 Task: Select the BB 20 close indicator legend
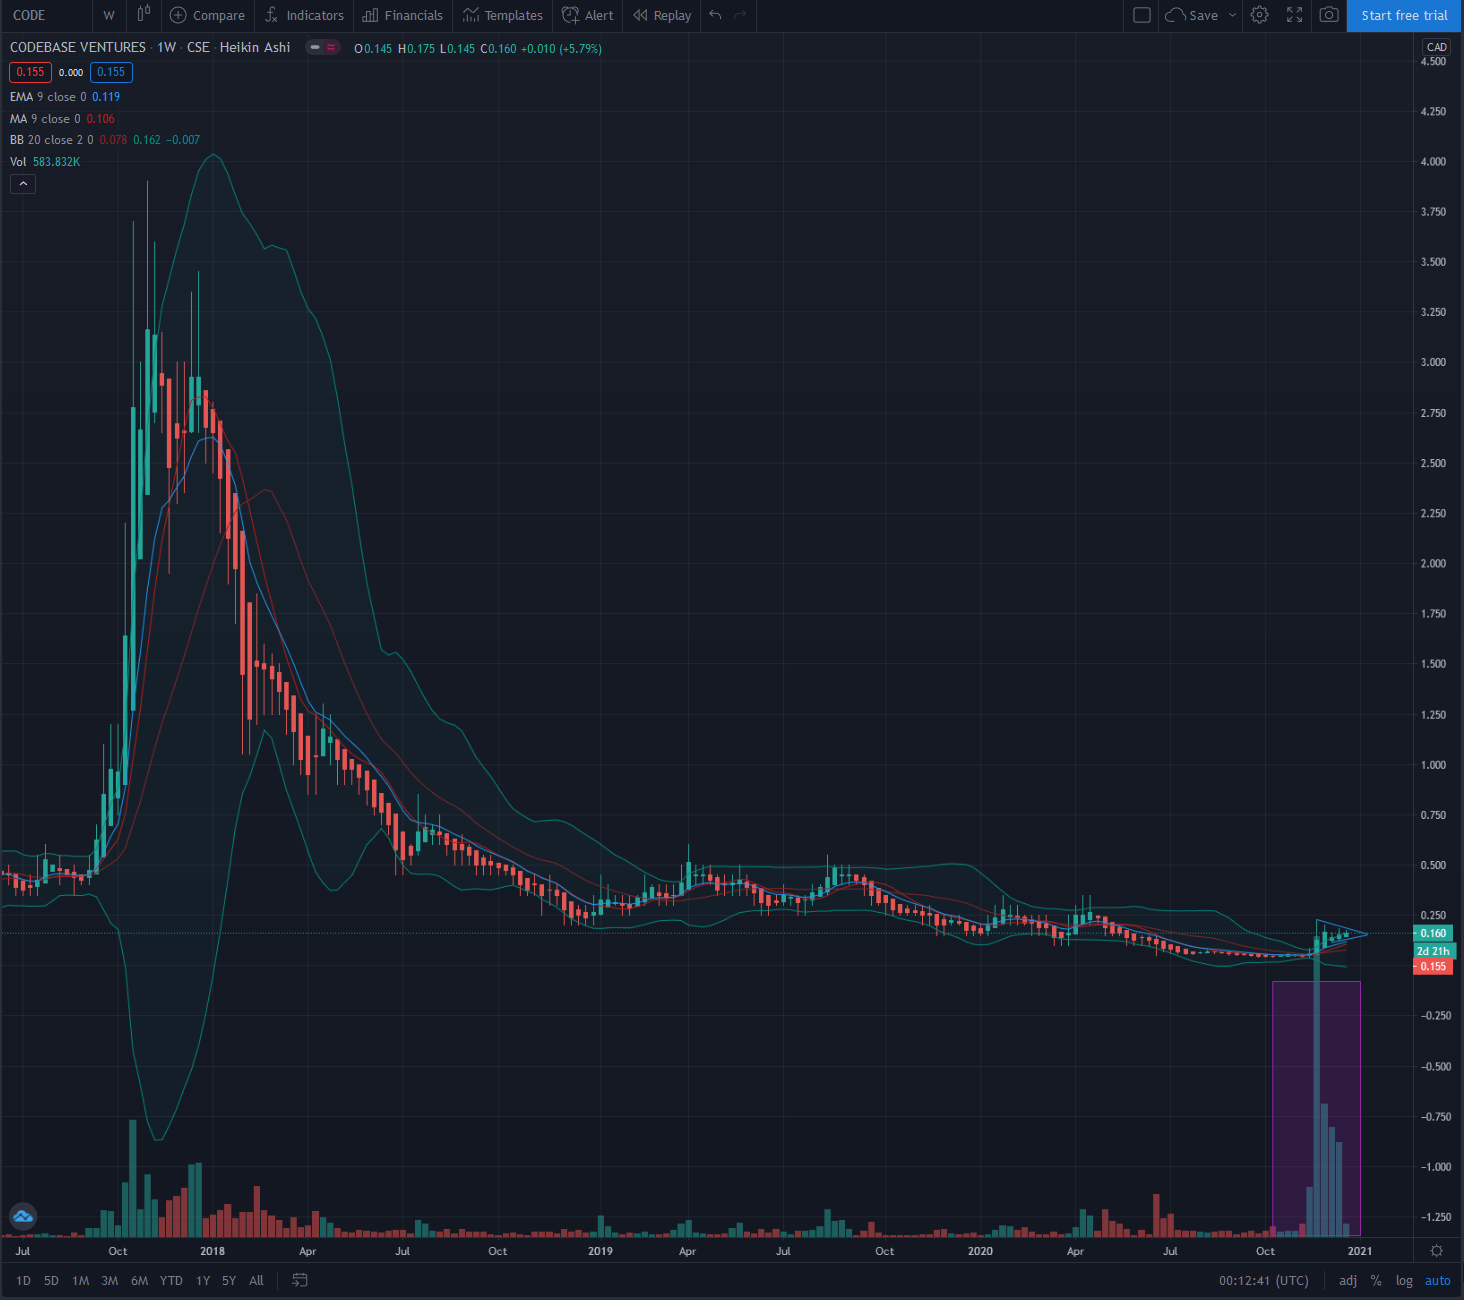105,140
